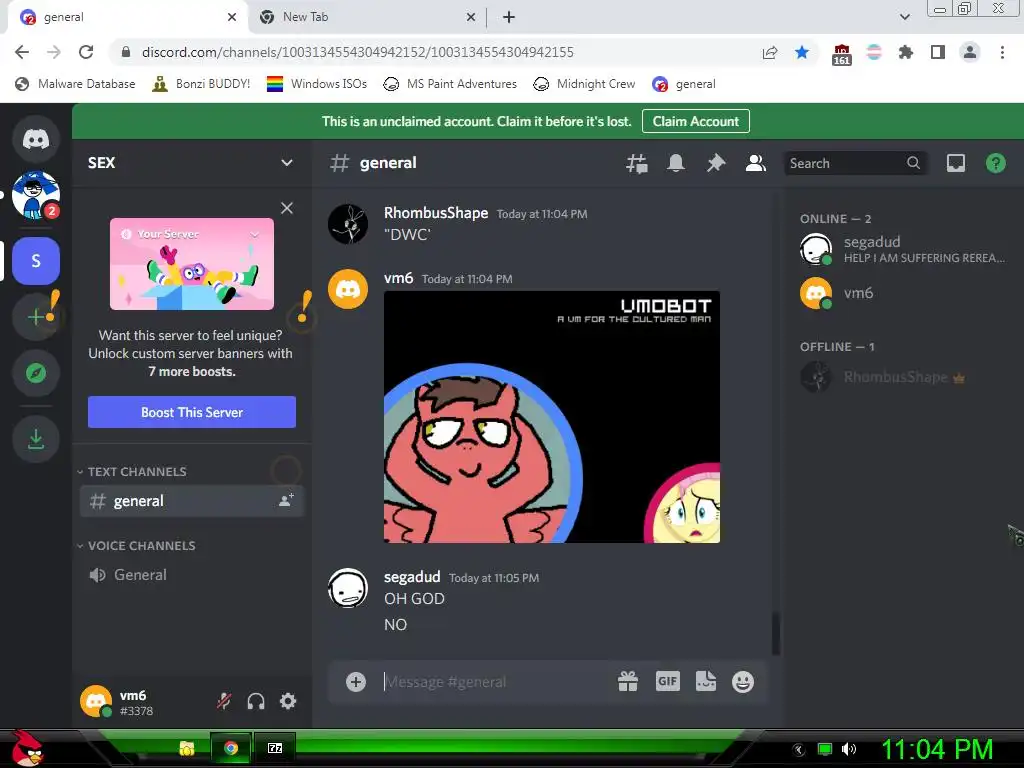Open vm6 profile in member list

coord(904,293)
